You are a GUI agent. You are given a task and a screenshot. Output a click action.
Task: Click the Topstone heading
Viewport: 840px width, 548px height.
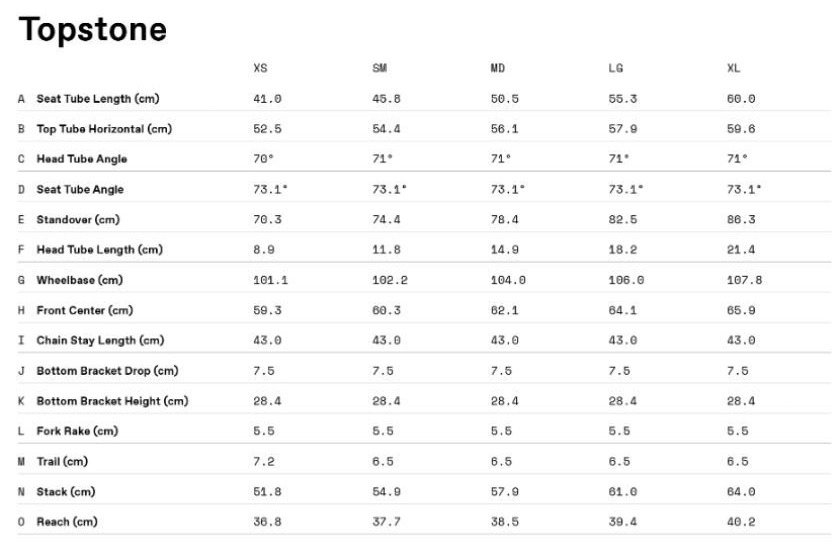[x=93, y=30]
